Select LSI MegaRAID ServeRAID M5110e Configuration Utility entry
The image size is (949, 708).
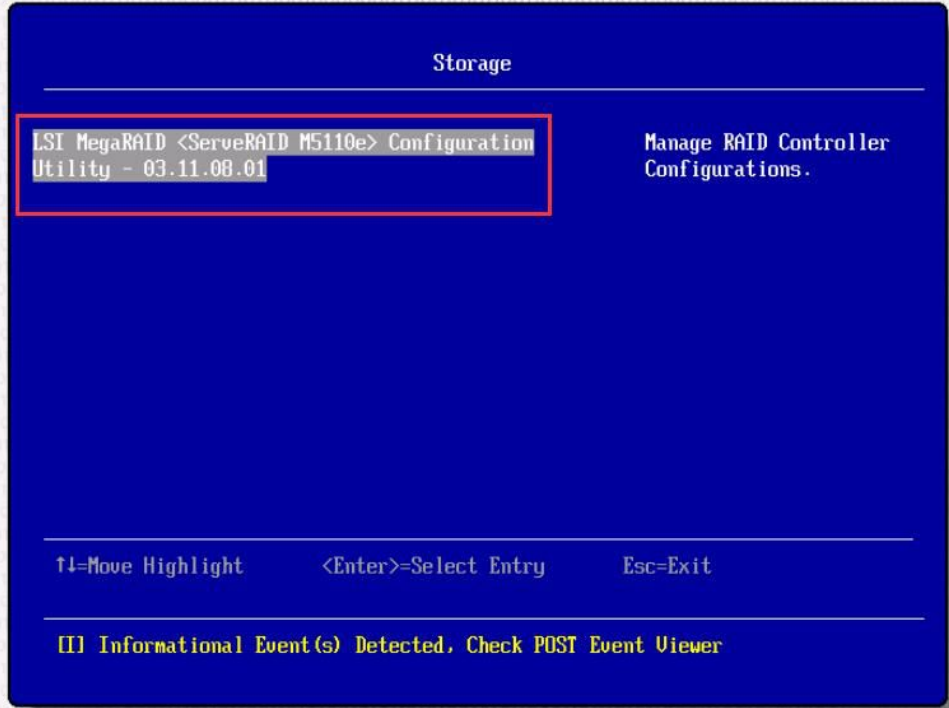[x=283, y=156]
